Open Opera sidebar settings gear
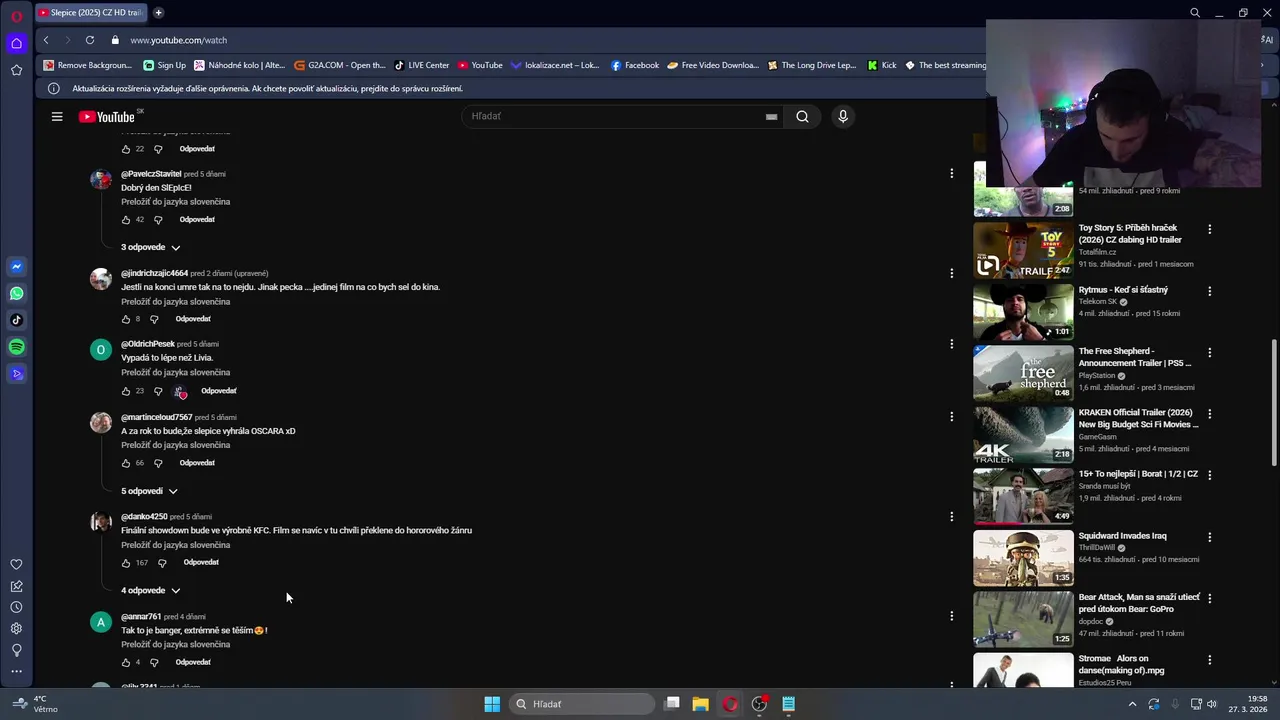The image size is (1280, 720). coord(16,629)
